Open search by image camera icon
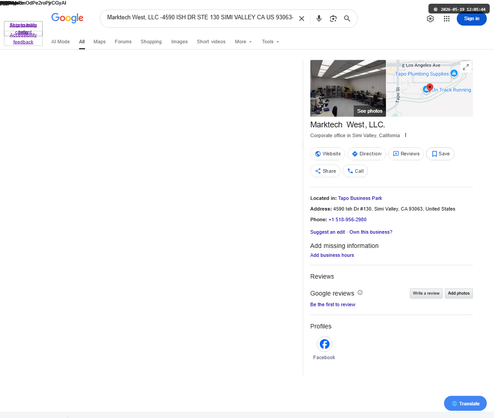The height and width of the screenshot is (418, 500). [x=333, y=19]
